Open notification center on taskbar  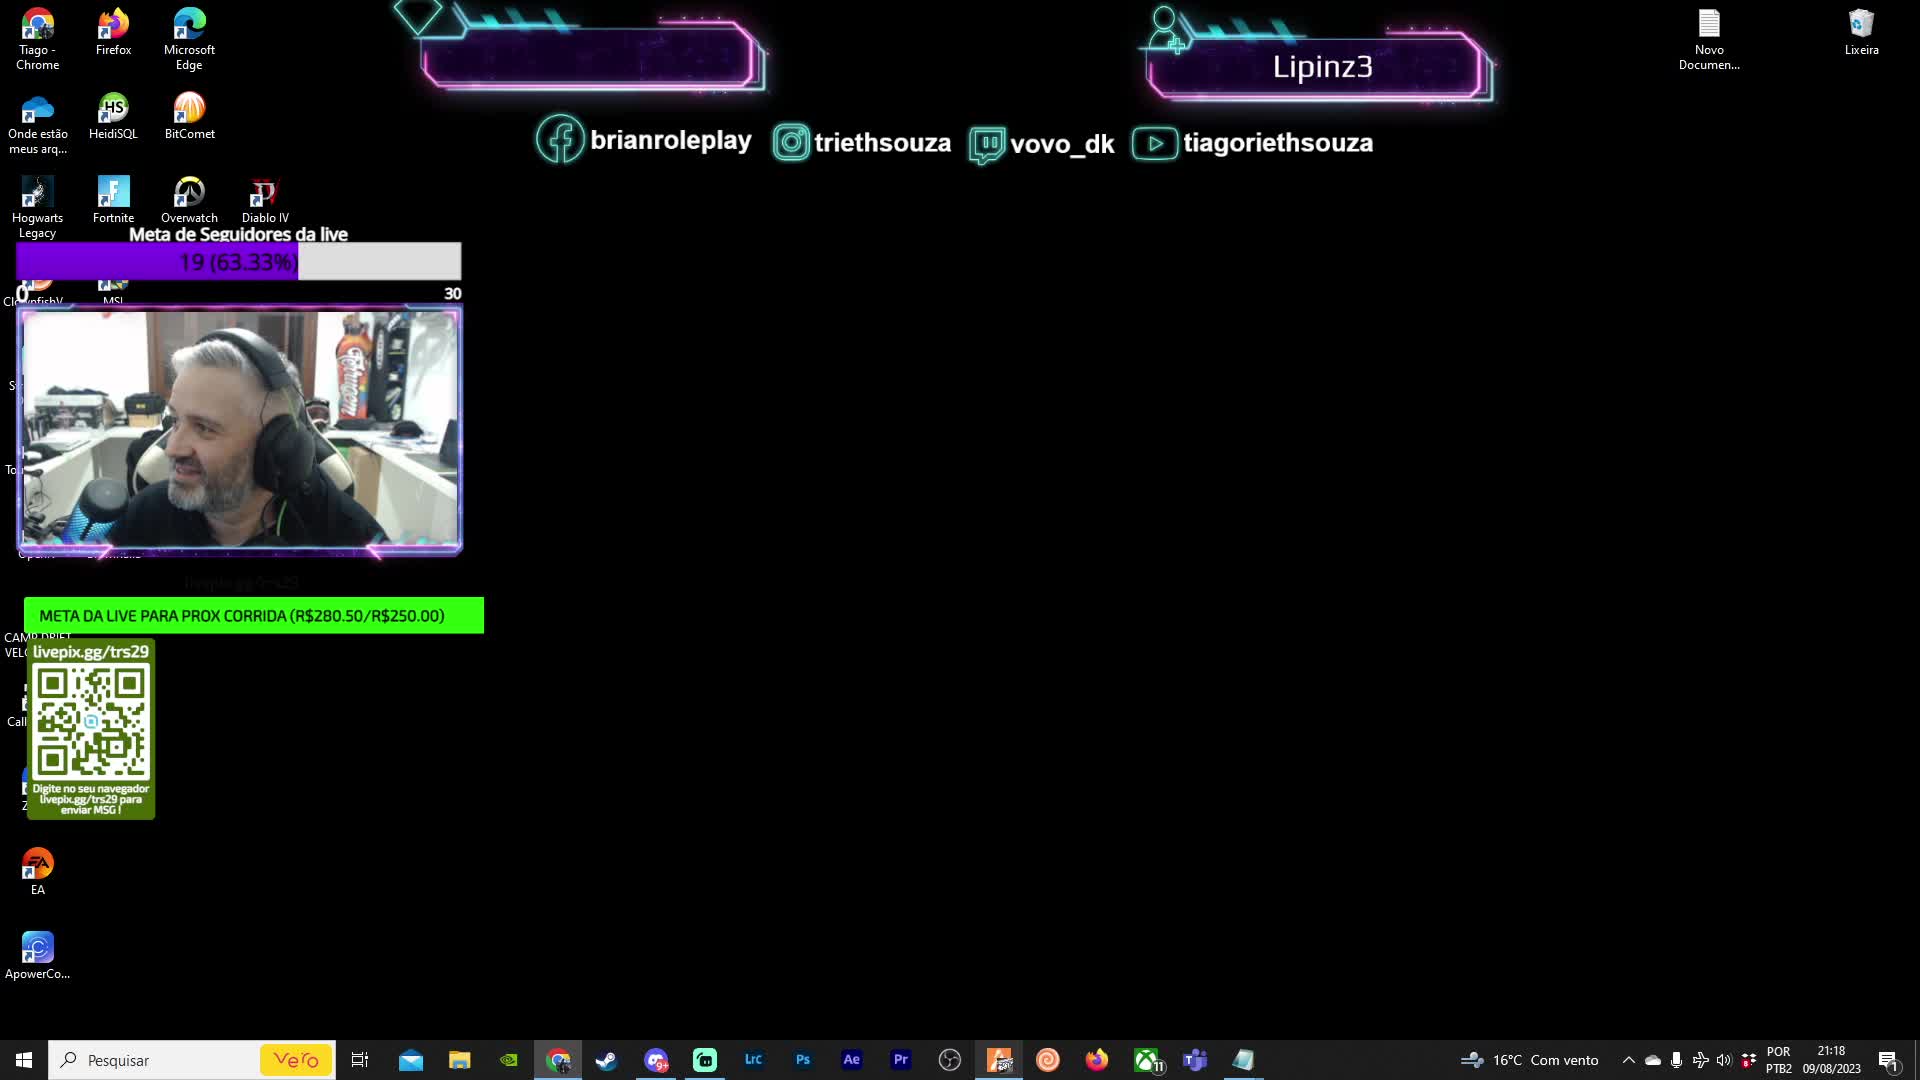pos(1888,1060)
